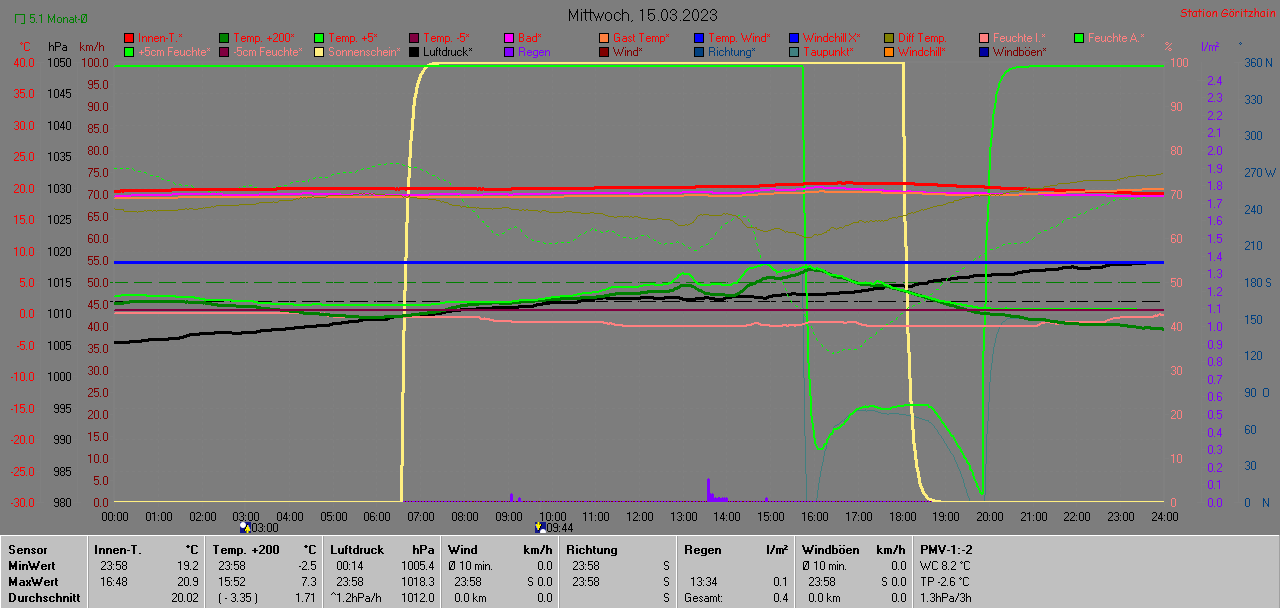Select the bright green Temp. +5* swatch
This screenshot has width=1280, height=608.
[x=319, y=38]
